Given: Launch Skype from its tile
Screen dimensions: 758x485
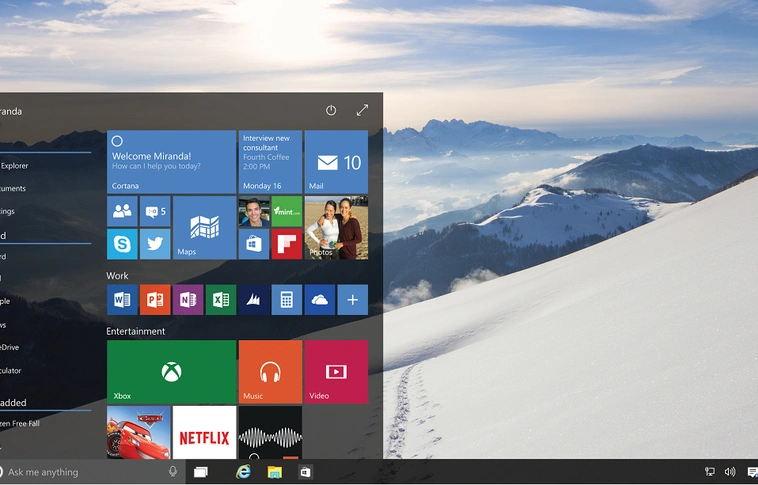Looking at the screenshot, I should coord(122,244).
